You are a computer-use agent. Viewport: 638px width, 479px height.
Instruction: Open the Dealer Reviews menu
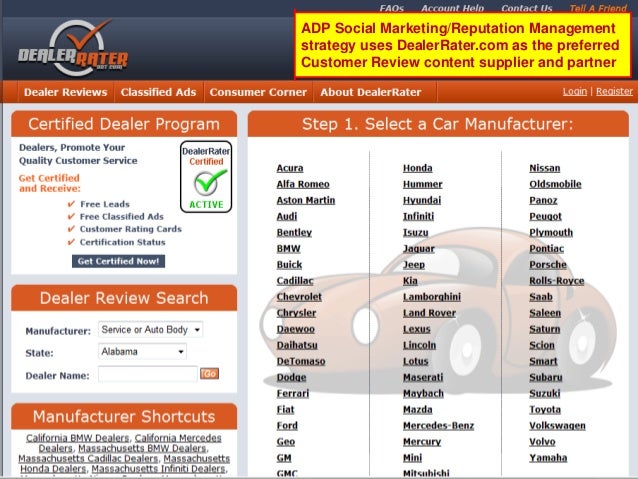[66, 92]
